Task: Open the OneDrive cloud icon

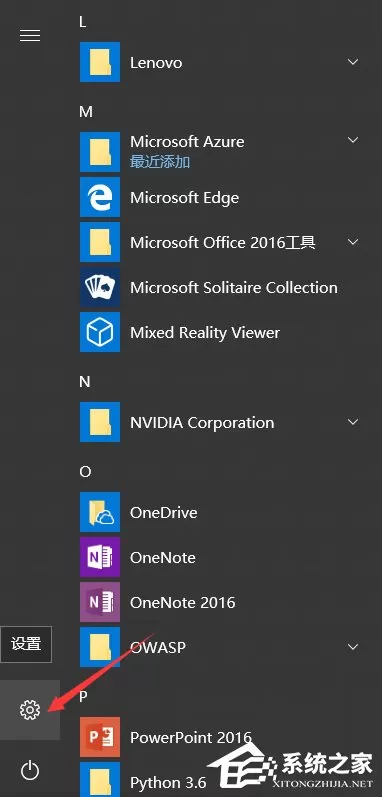Action: tap(100, 512)
